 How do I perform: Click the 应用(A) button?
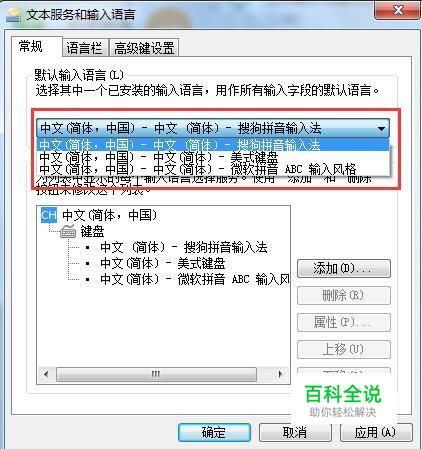pyautogui.click(x=376, y=432)
